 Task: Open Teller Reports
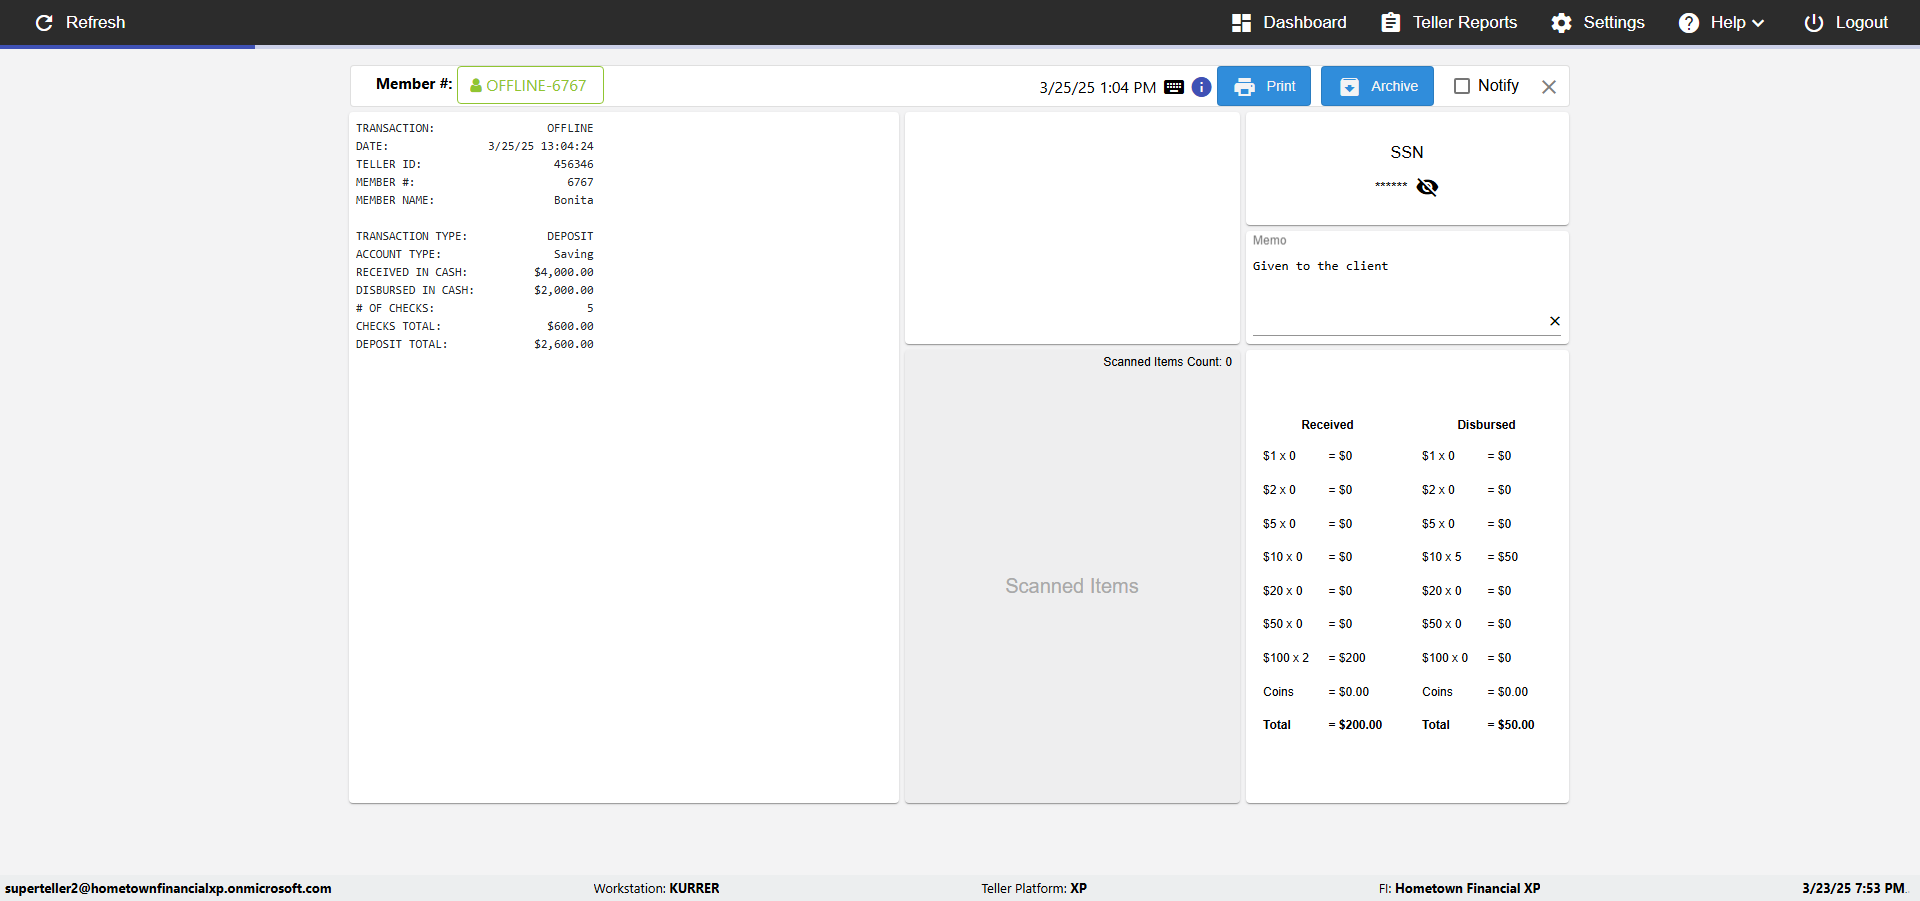[1449, 22]
